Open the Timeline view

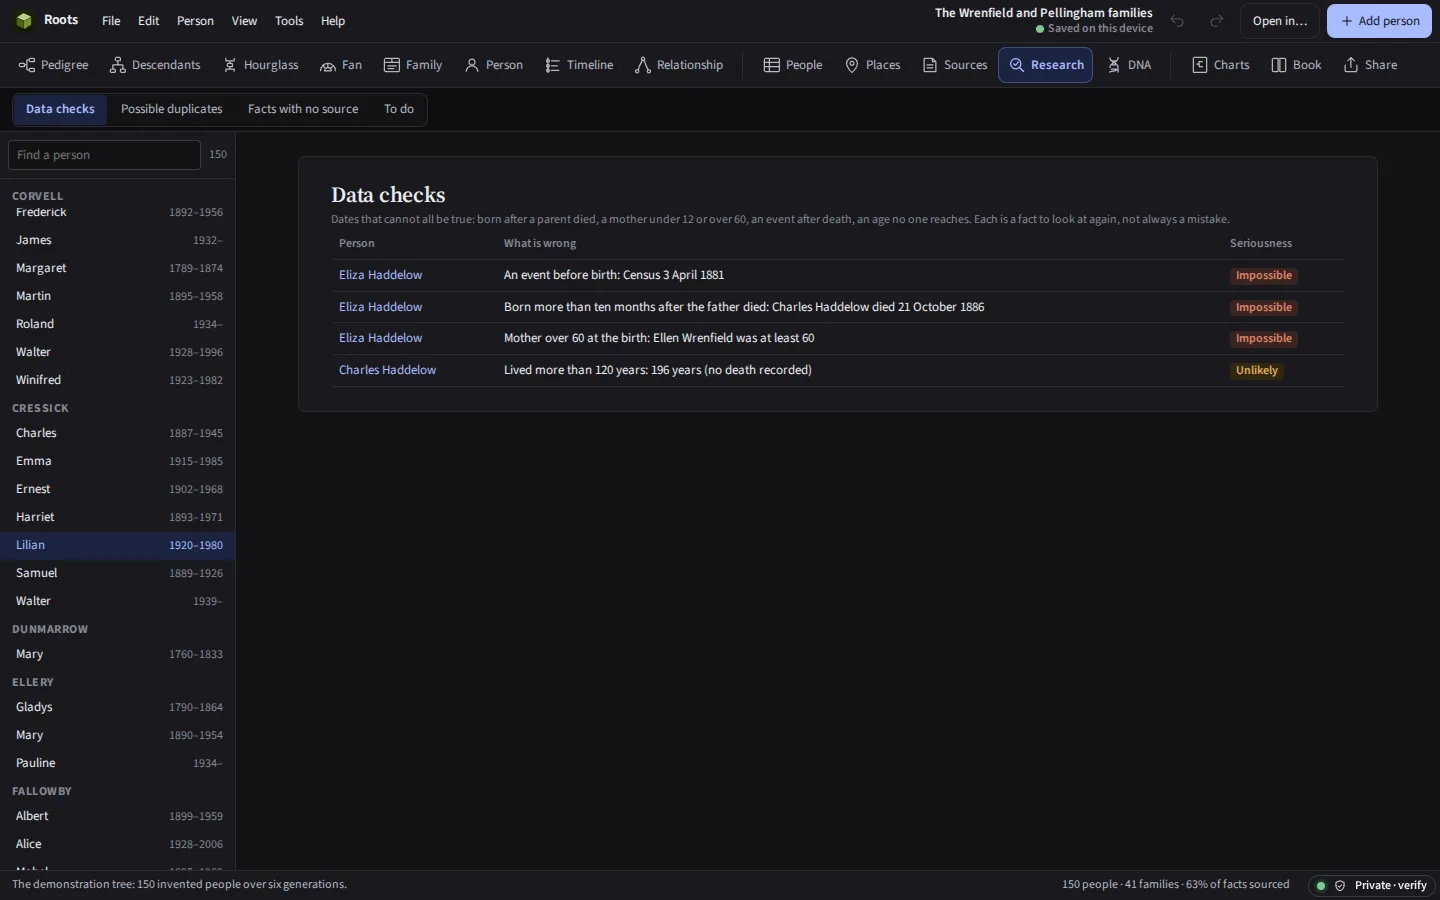pos(579,65)
